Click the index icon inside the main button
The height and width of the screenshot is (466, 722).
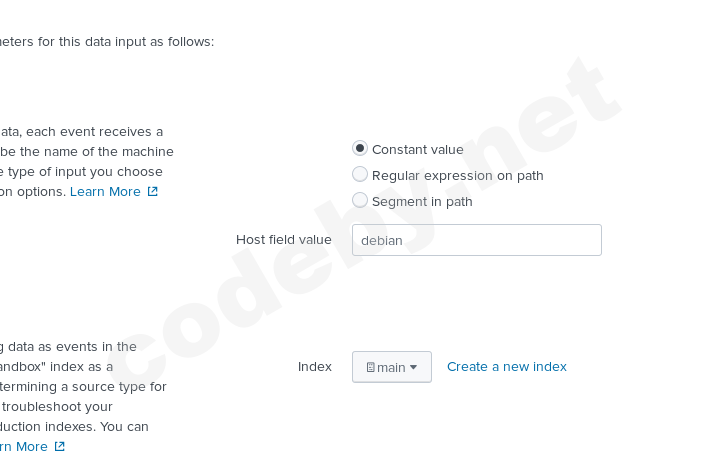370,367
